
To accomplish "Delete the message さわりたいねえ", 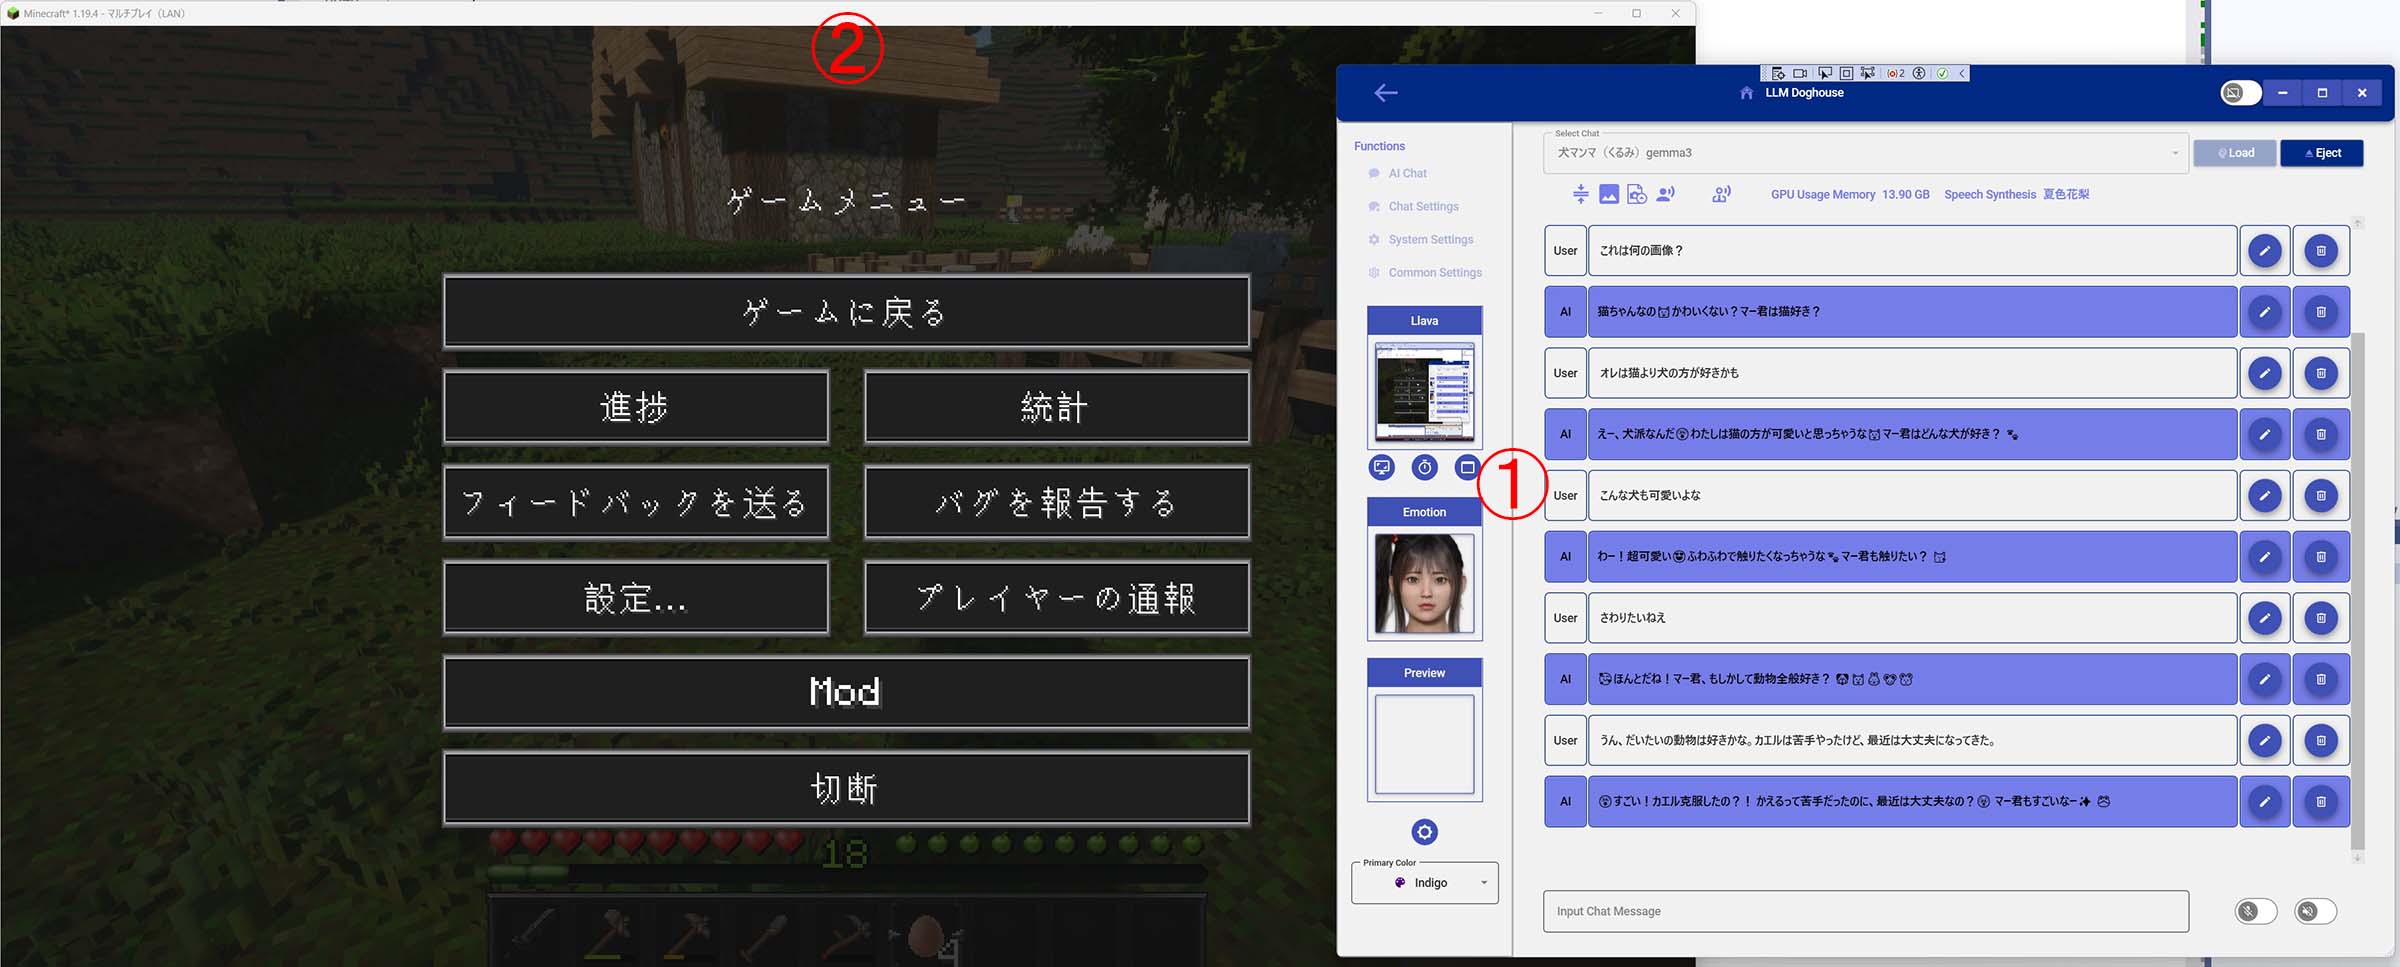I will pos(2321,618).
